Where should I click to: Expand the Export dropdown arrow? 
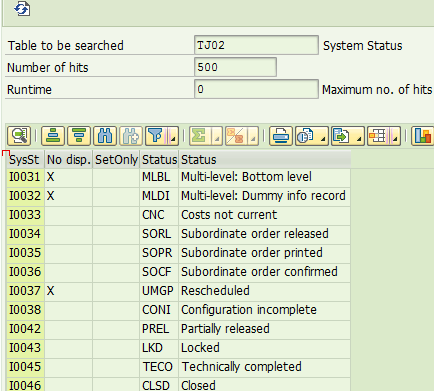[x=359, y=136]
